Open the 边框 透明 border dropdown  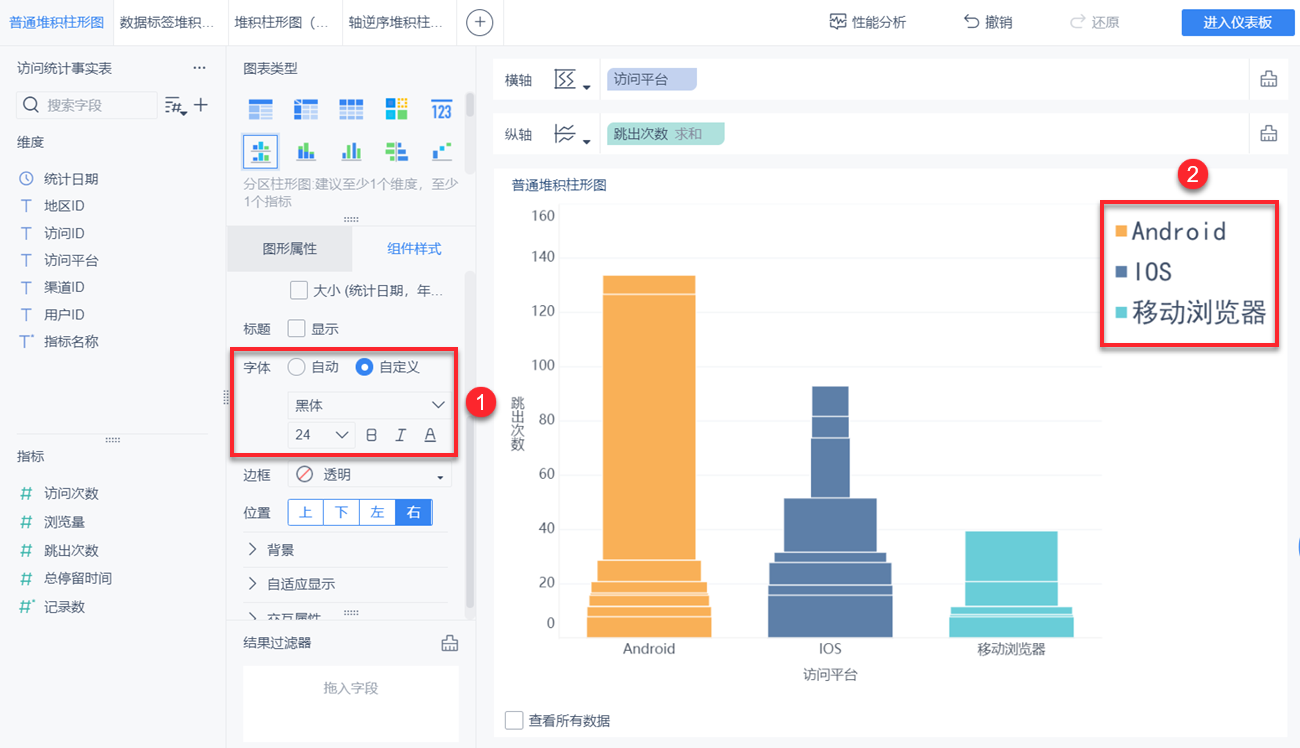369,475
